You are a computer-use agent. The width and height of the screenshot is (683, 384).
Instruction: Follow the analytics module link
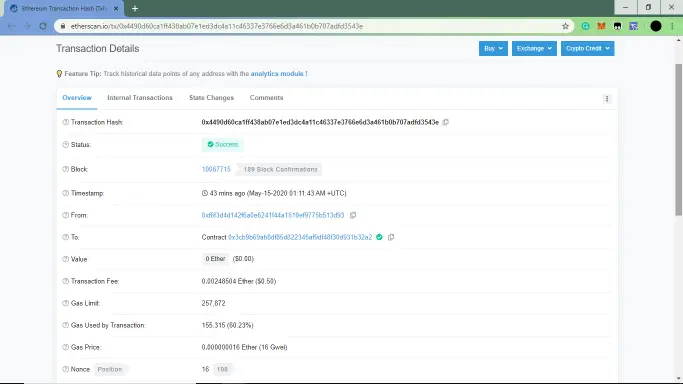point(279,74)
